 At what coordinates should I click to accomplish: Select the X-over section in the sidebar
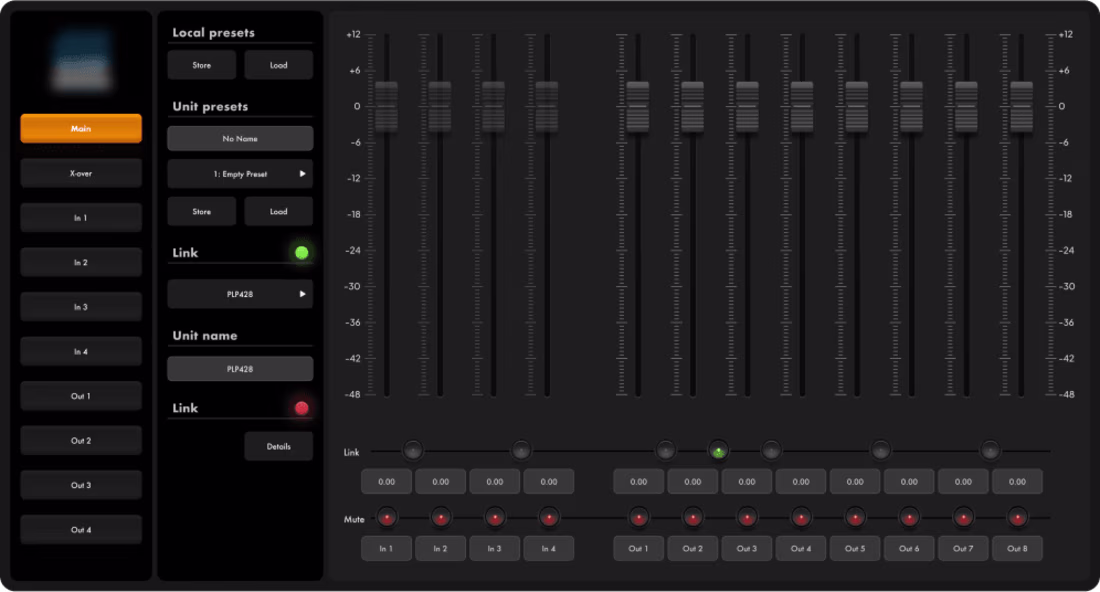pyautogui.click(x=80, y=172)
